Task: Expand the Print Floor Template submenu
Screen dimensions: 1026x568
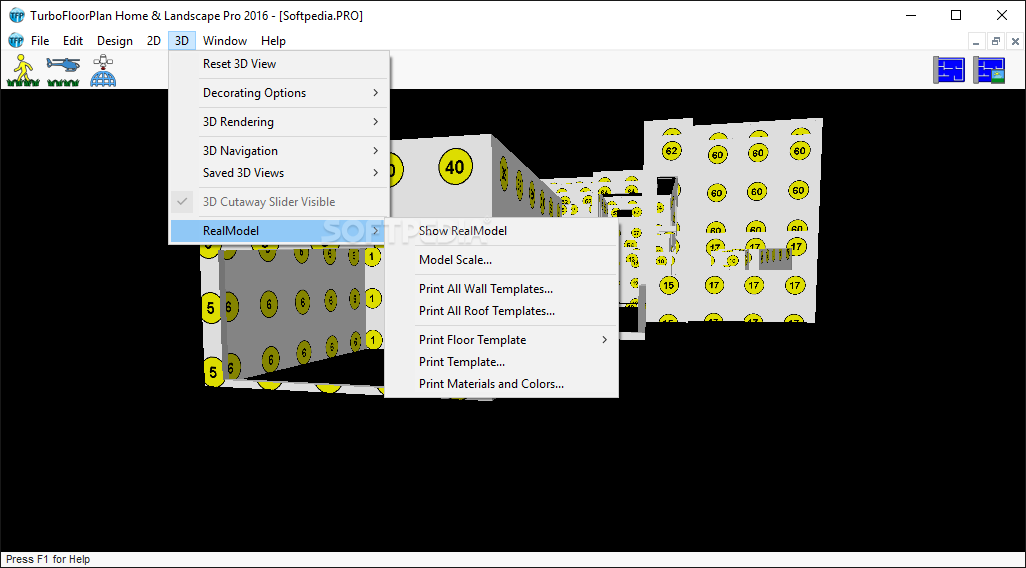Action: point(501,340)
